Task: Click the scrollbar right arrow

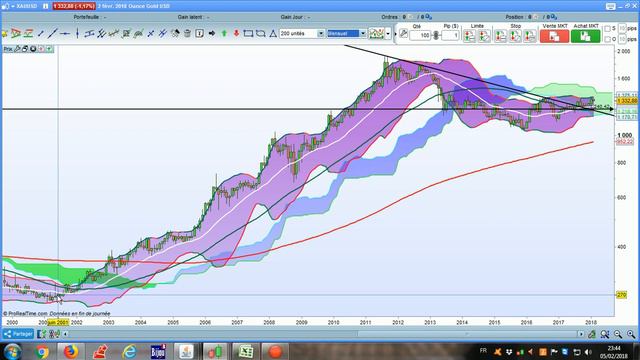Action: pos(581,334)
